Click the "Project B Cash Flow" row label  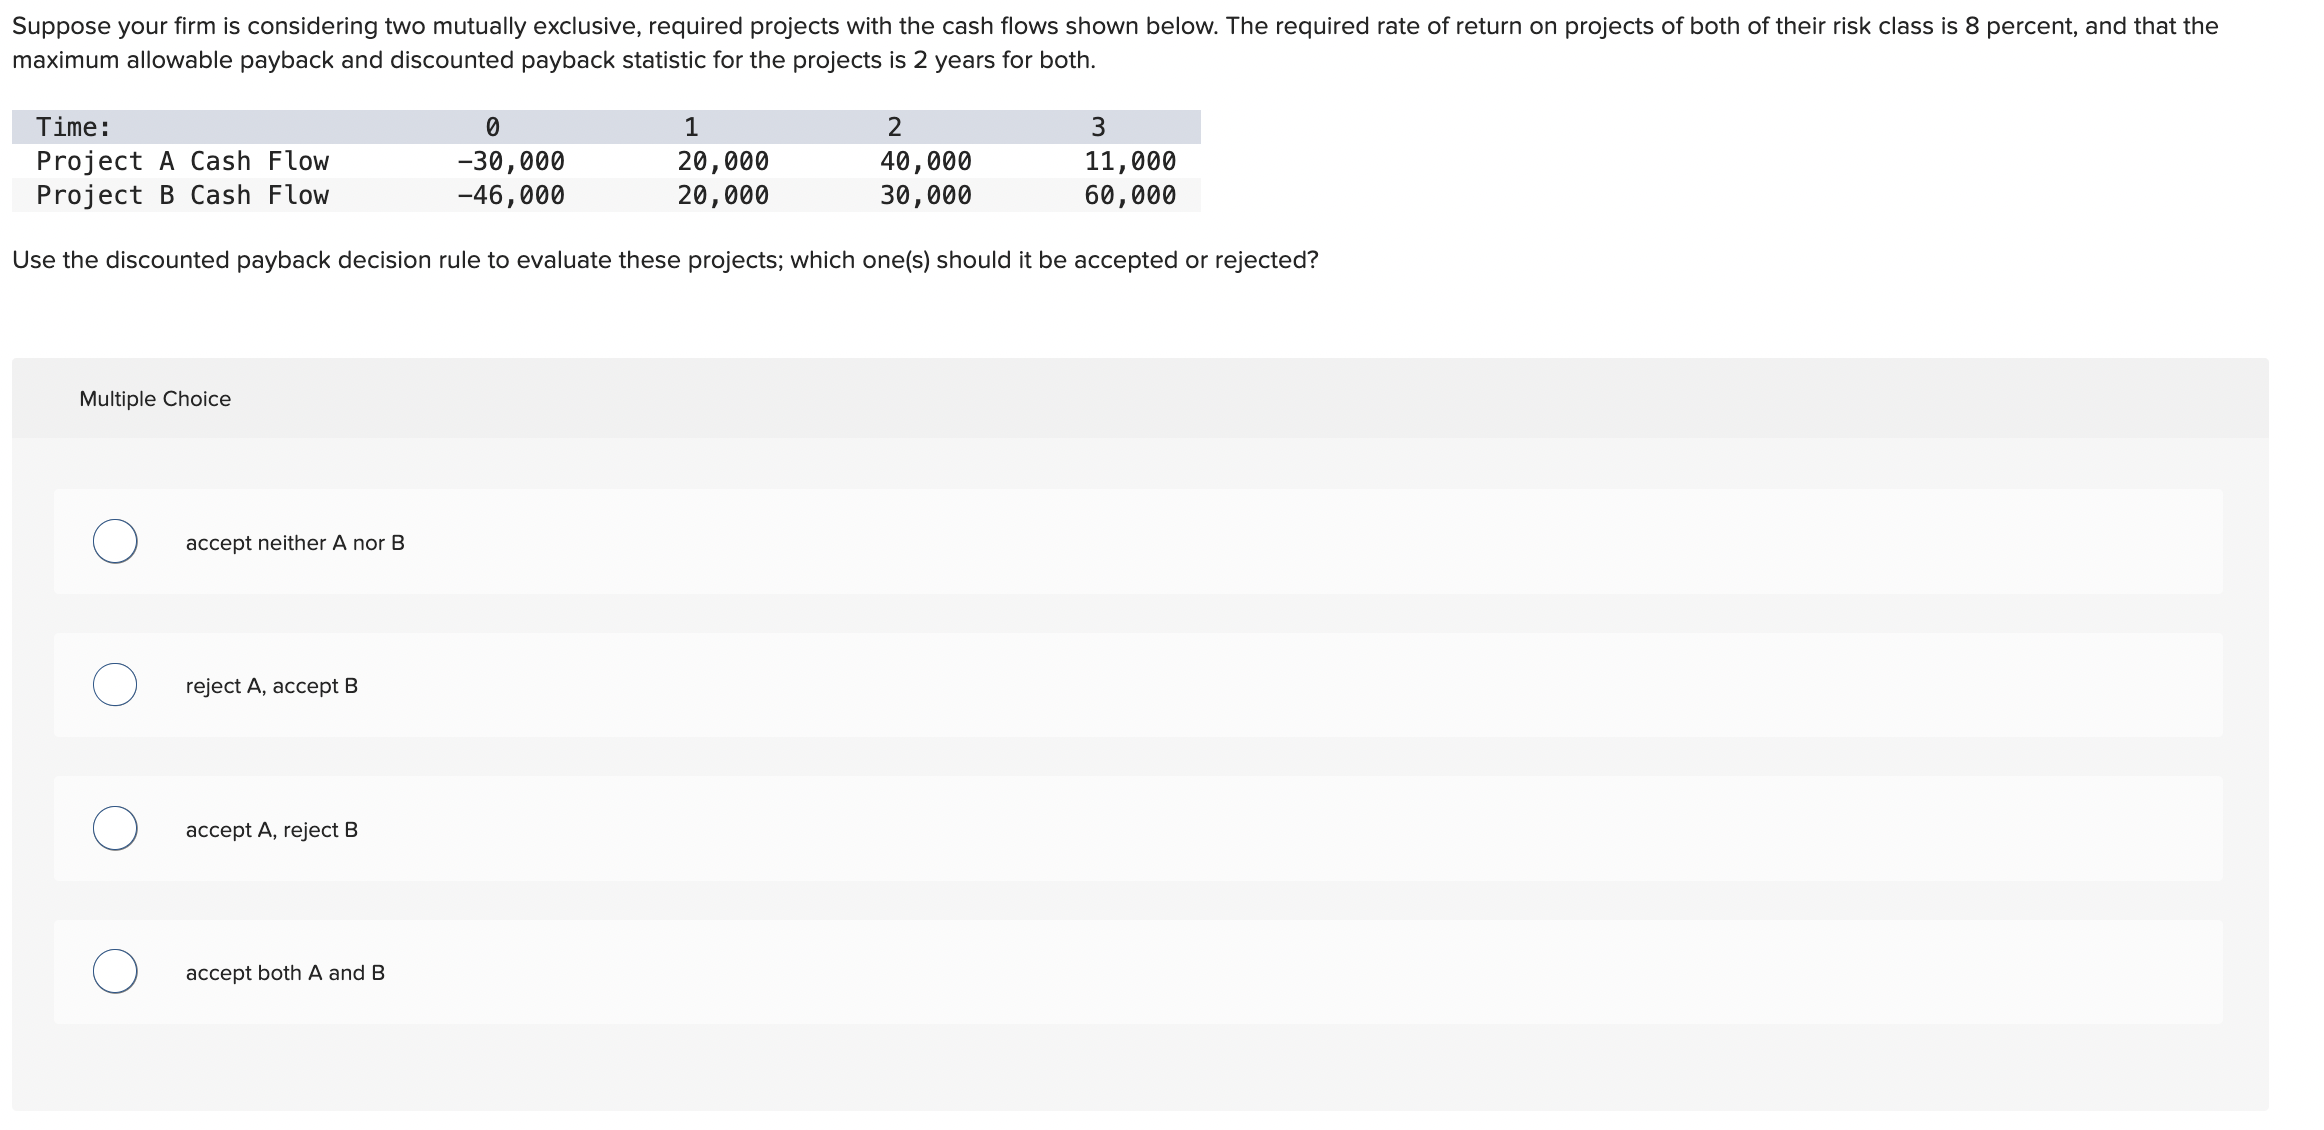[x=182, y=195]
